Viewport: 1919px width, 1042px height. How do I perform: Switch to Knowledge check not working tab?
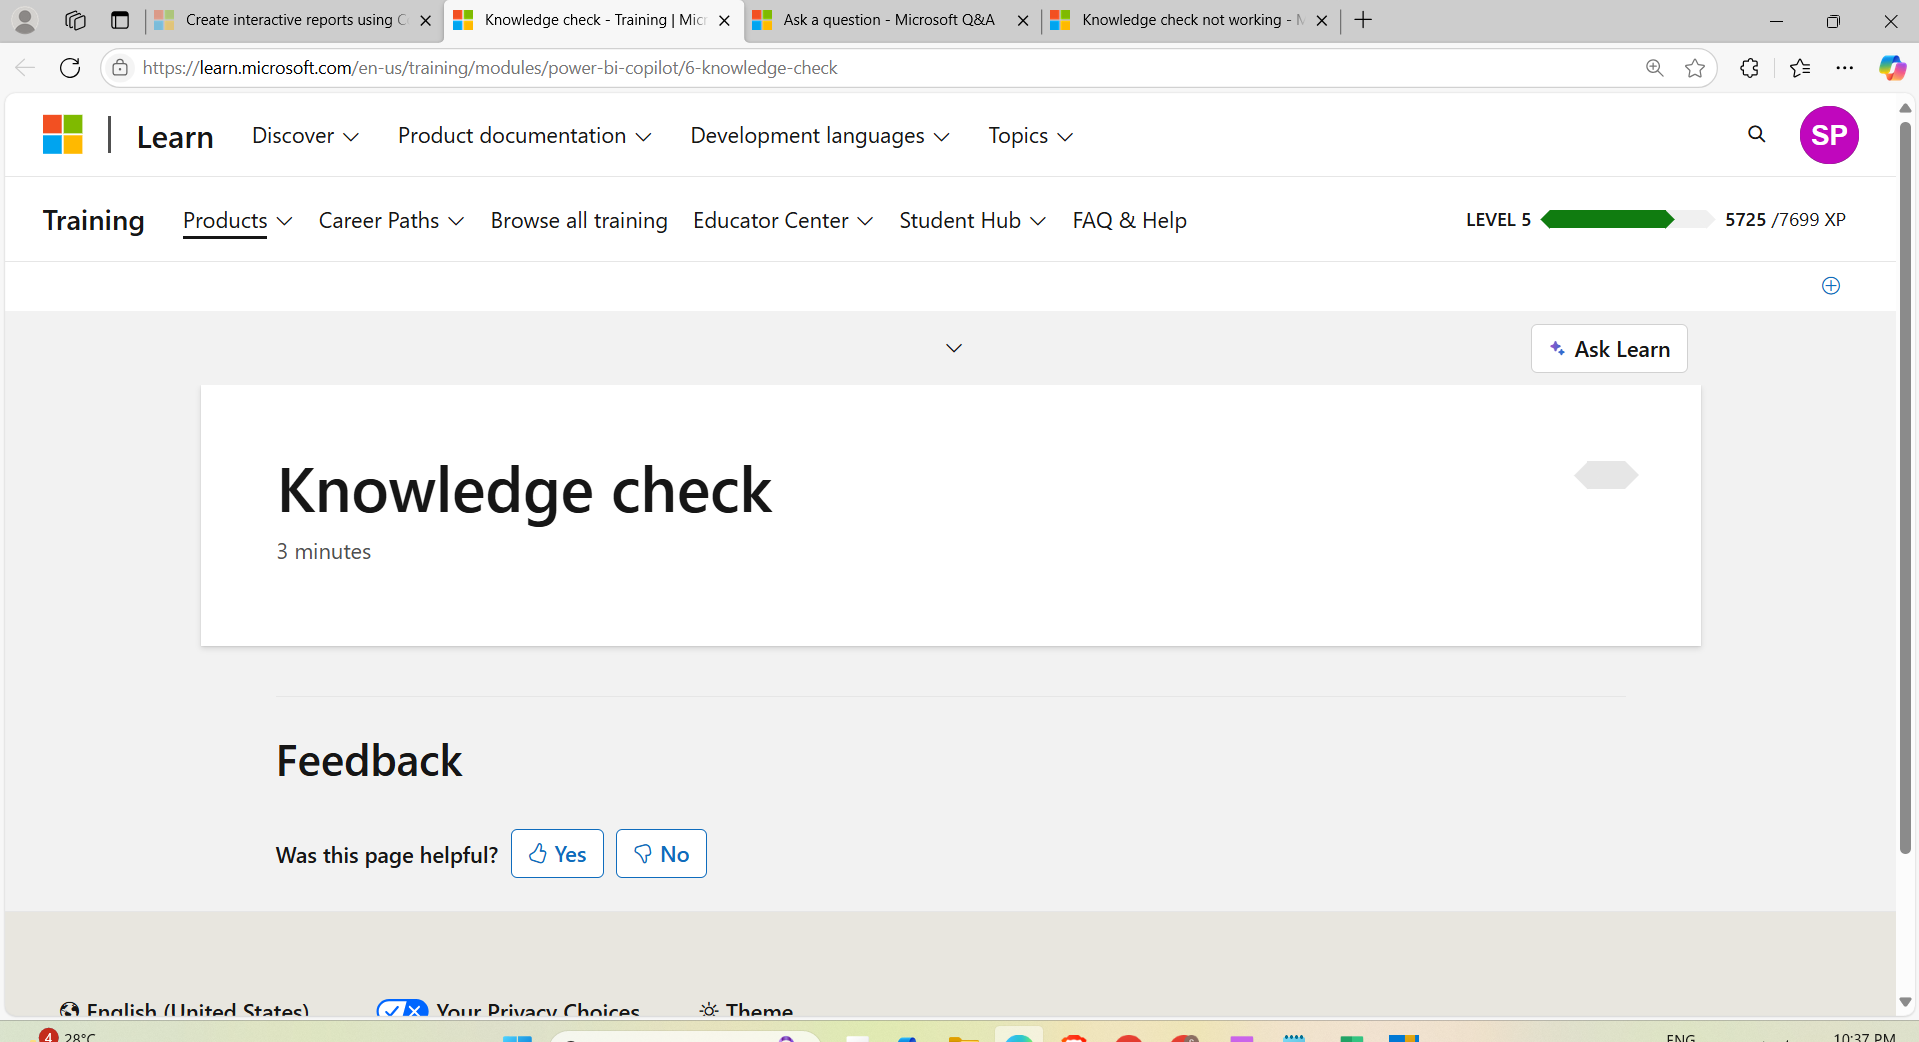pyautogui.click(x=1190, y=20)
